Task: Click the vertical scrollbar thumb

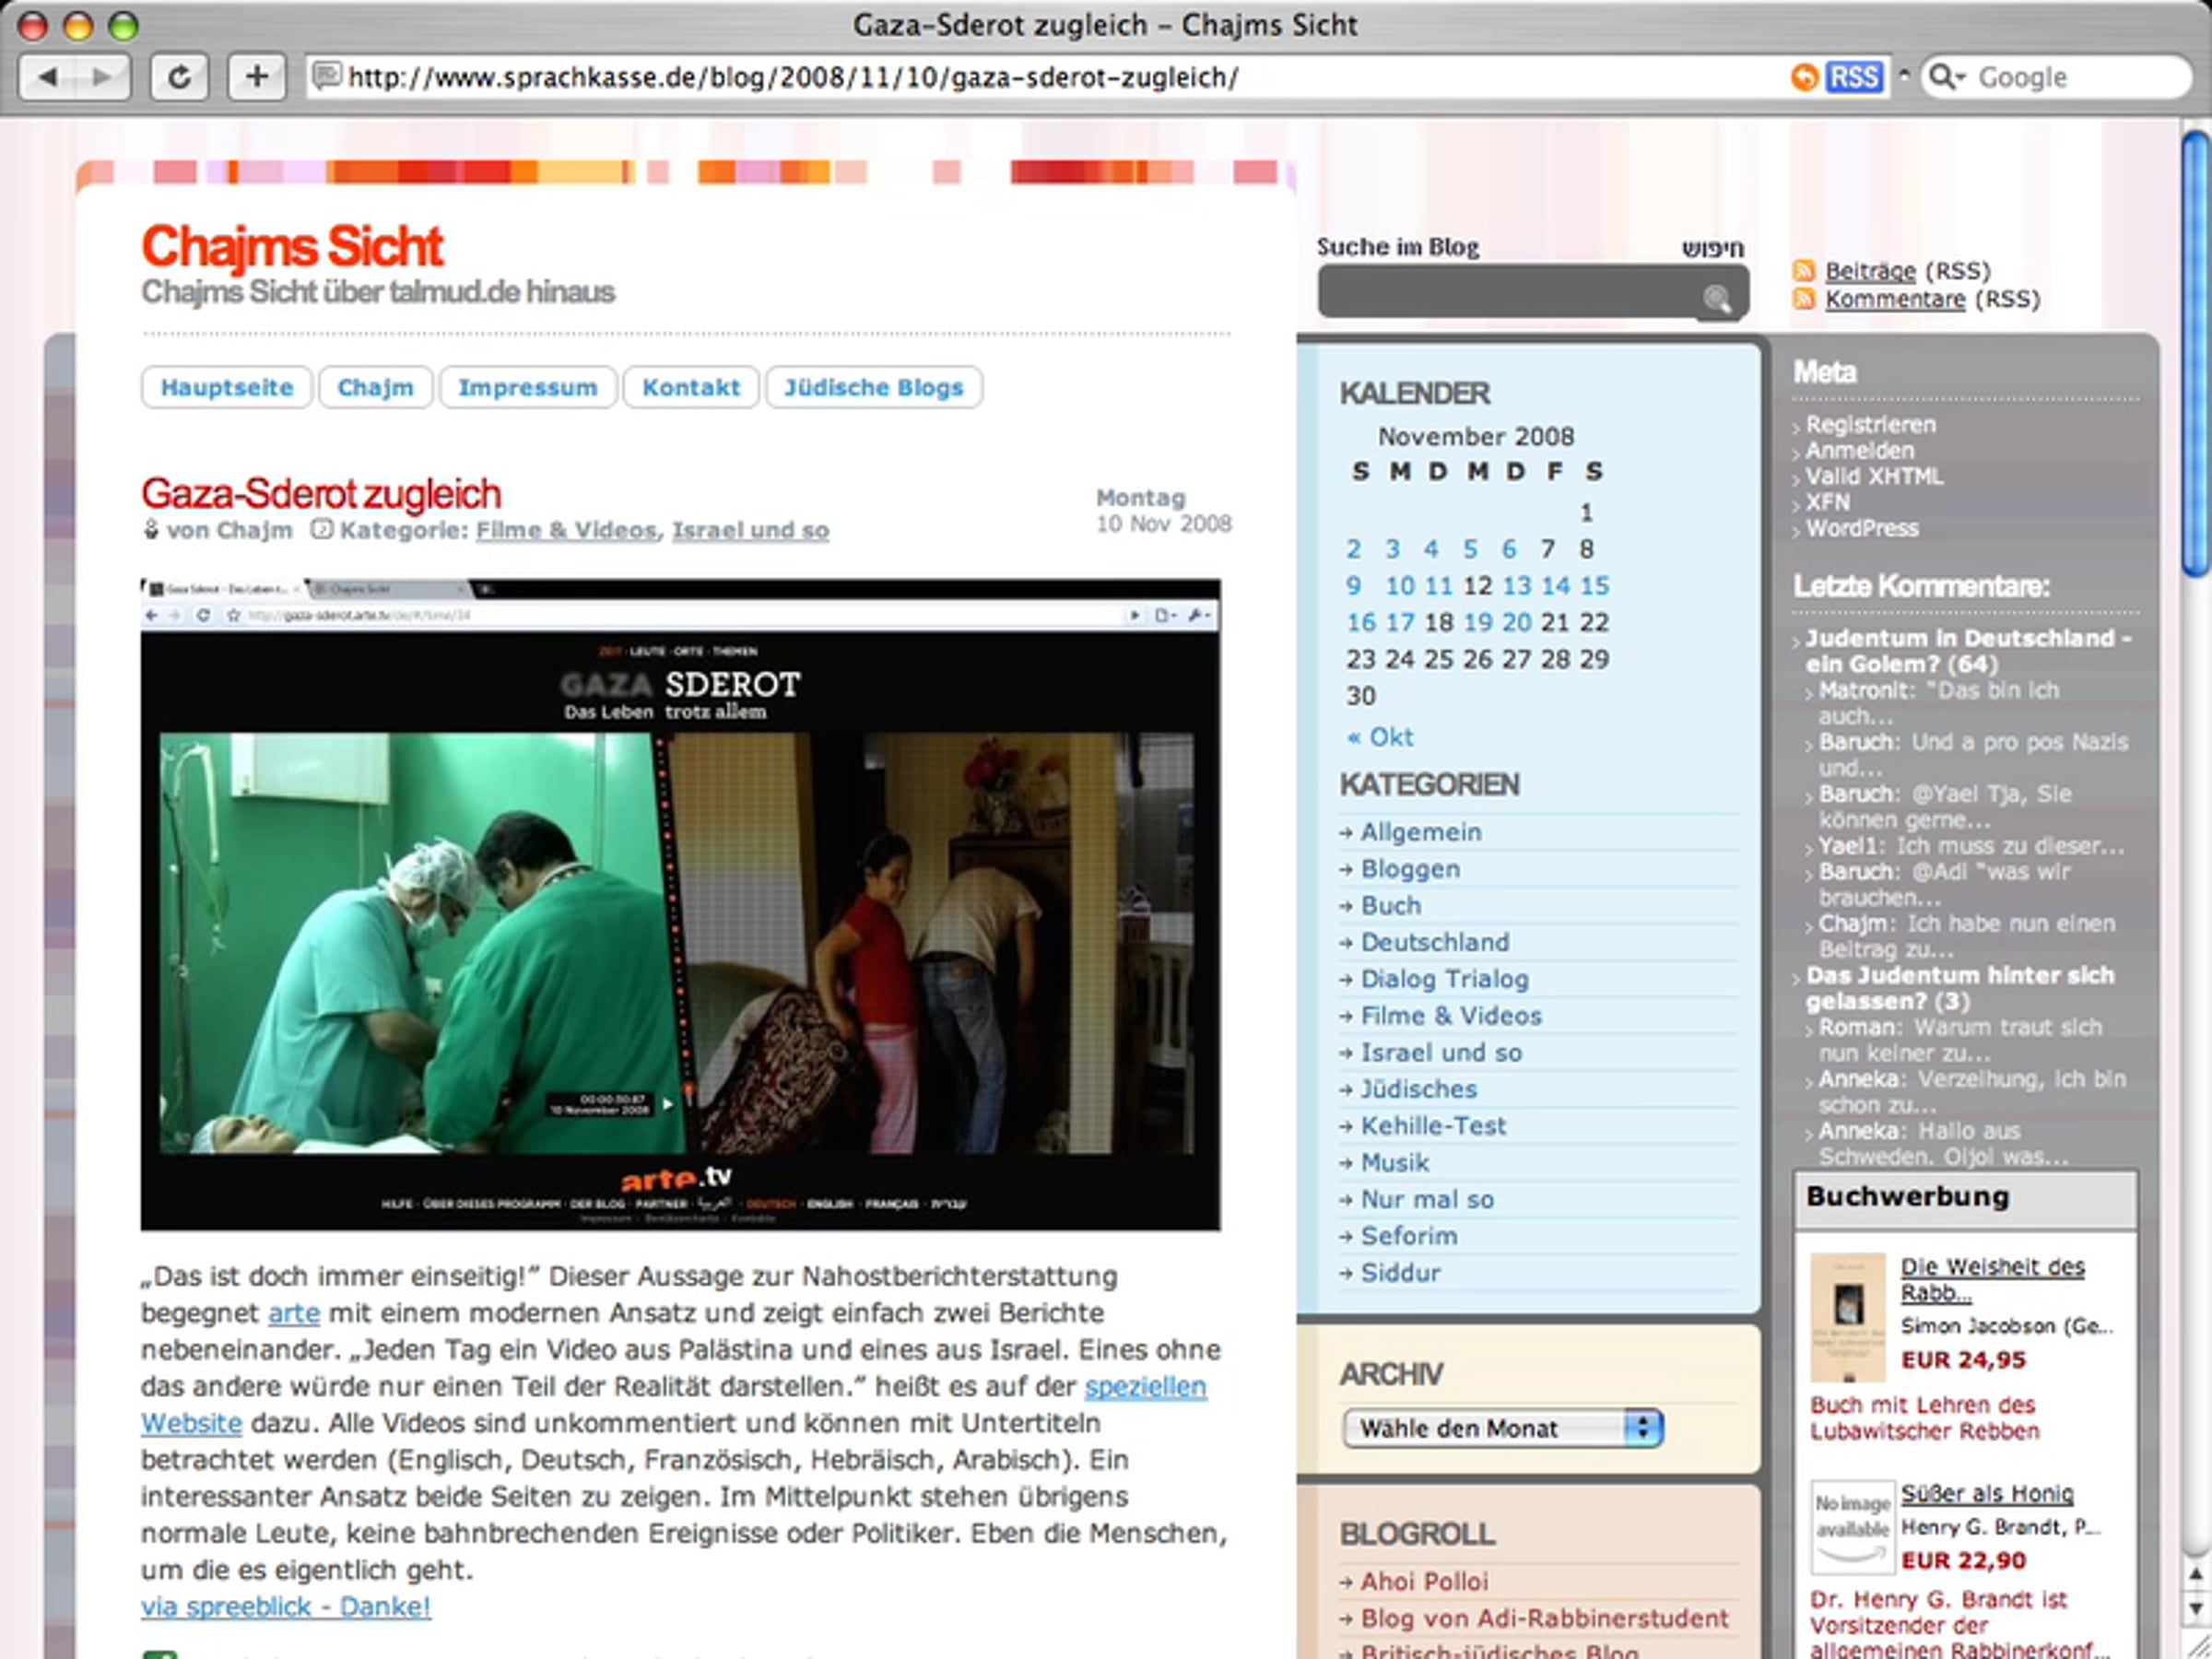Action: 2196,355
